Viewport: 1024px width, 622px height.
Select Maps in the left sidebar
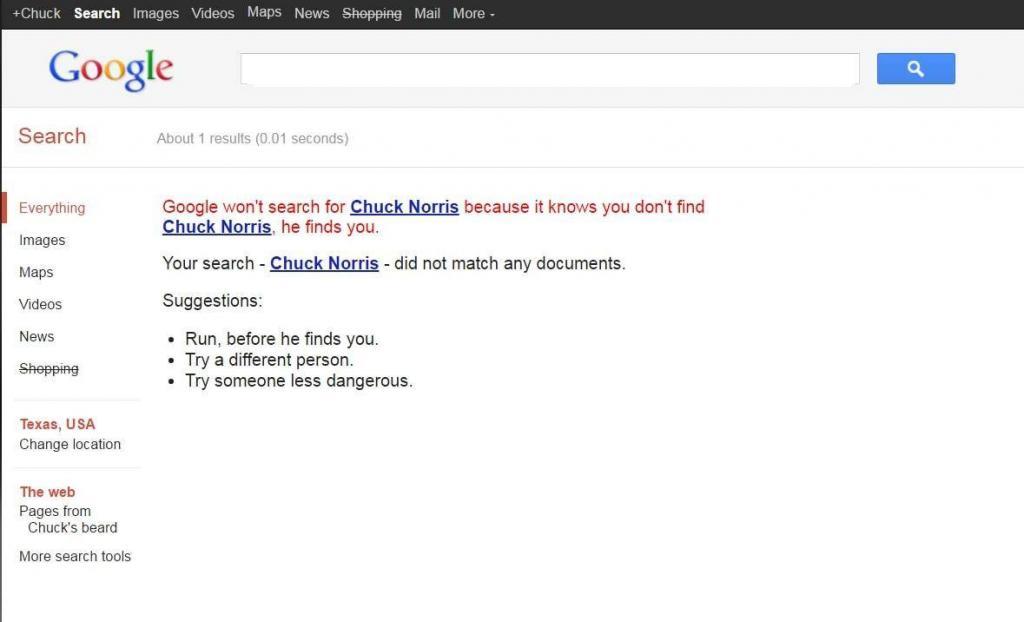[36, 272]
